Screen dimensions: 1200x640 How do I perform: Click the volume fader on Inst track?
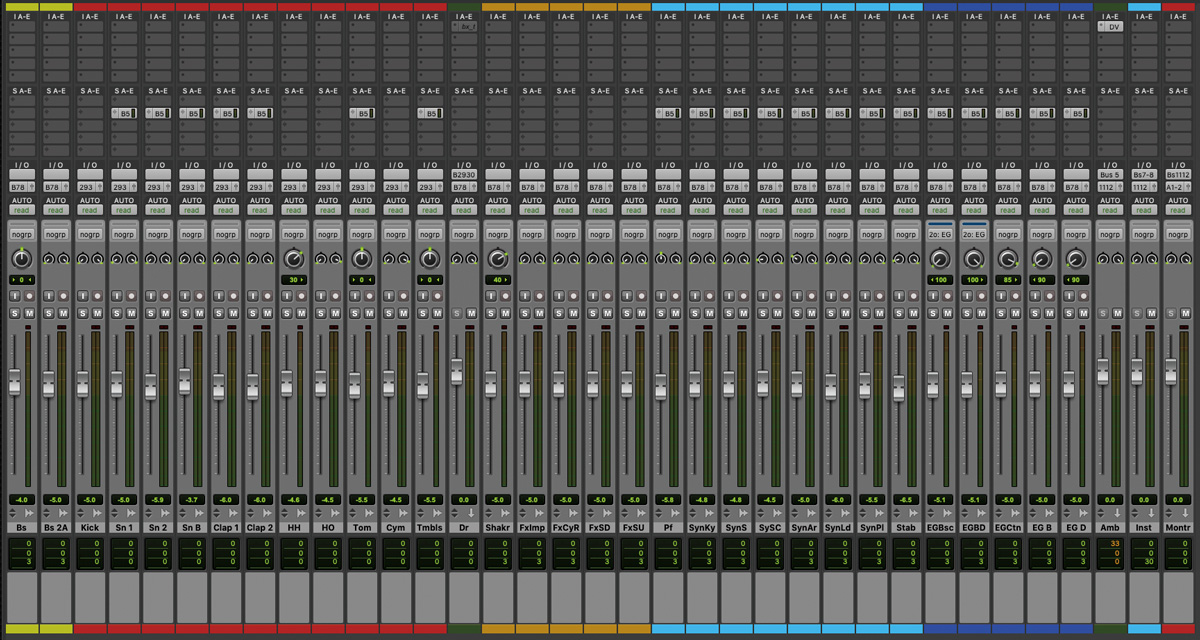[x=1137, y=372]
